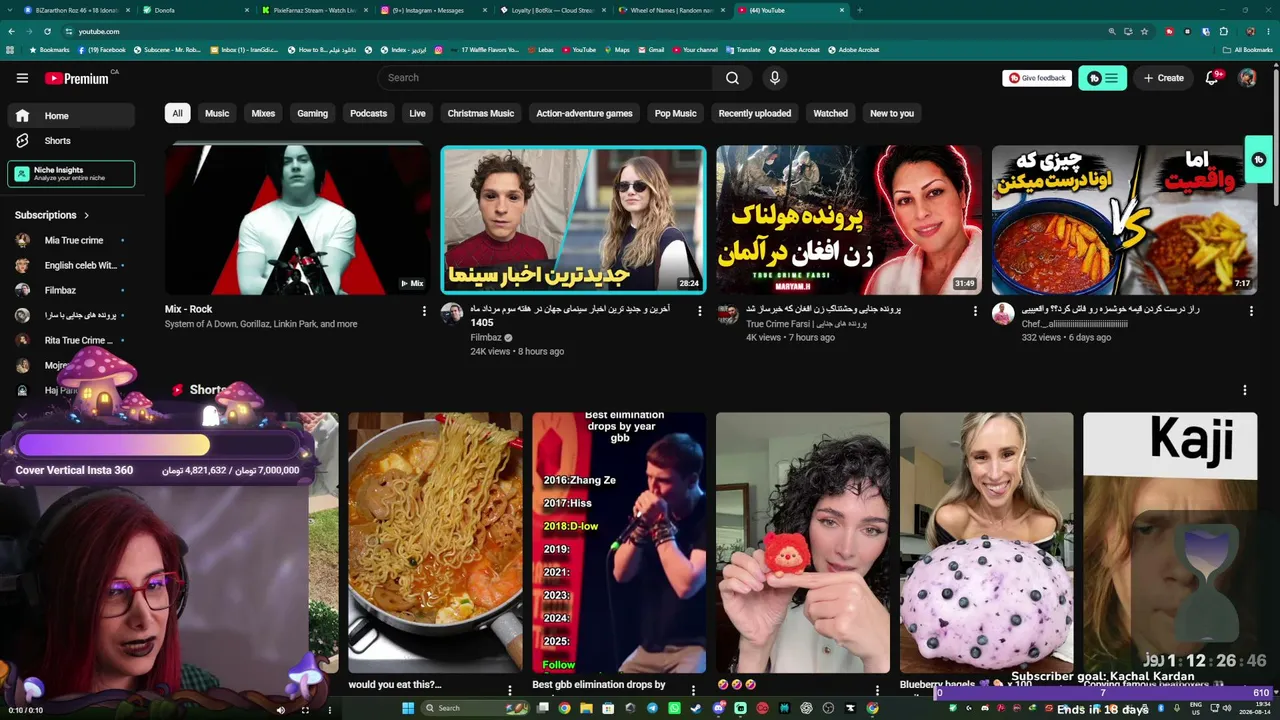The width and height of the screenshot is (1280, 720).
Task: Filter the feed by Music
Action: pos(217,113)
